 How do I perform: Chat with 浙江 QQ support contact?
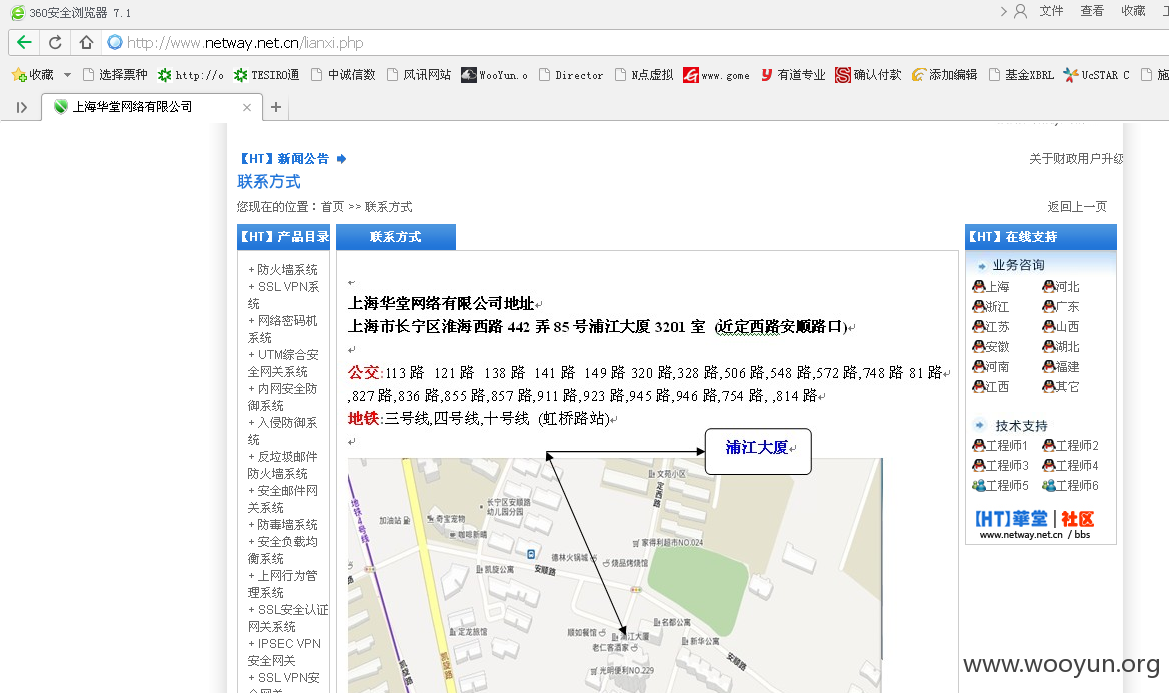click(991, 307)
